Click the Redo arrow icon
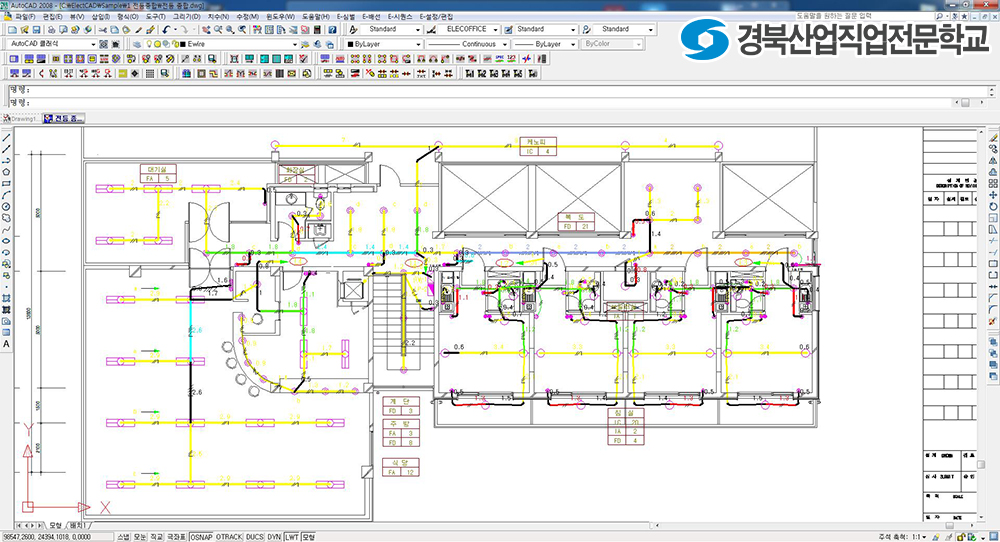The width and height of the screenshot is (1000, 542). click(x=184, y=29)
